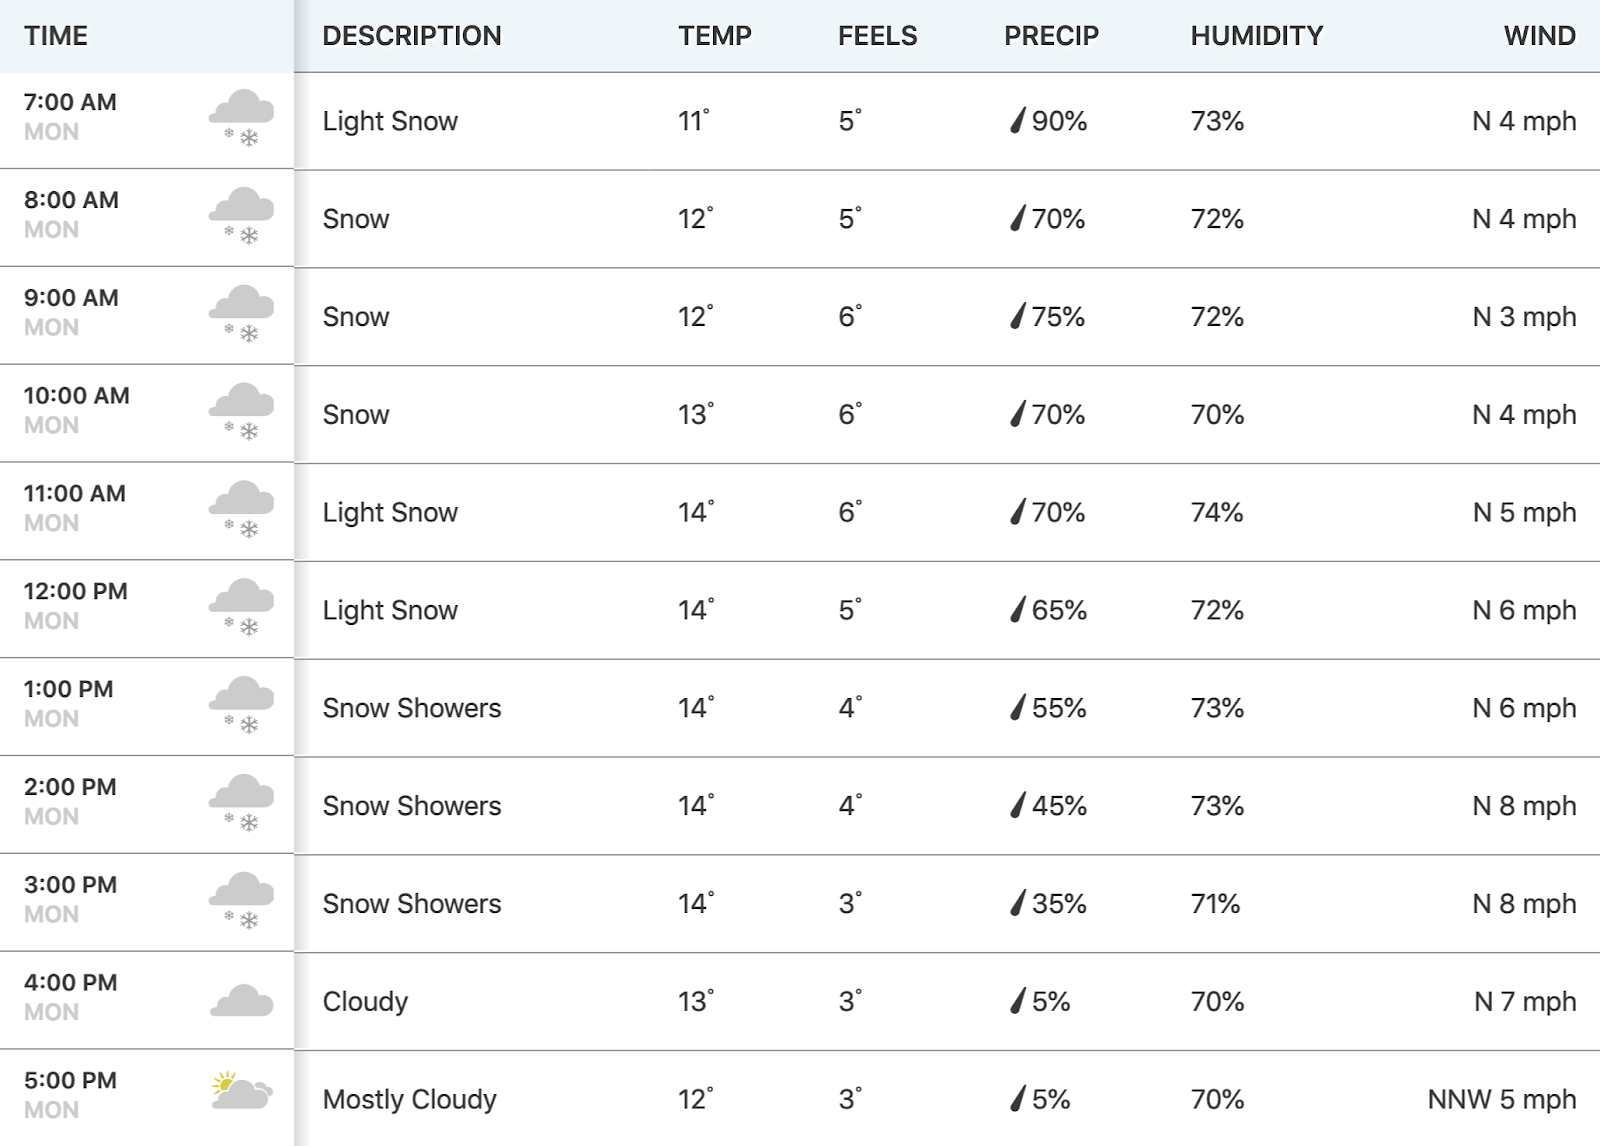Click the NNW 5 mph wind value

point(1502,1099)
